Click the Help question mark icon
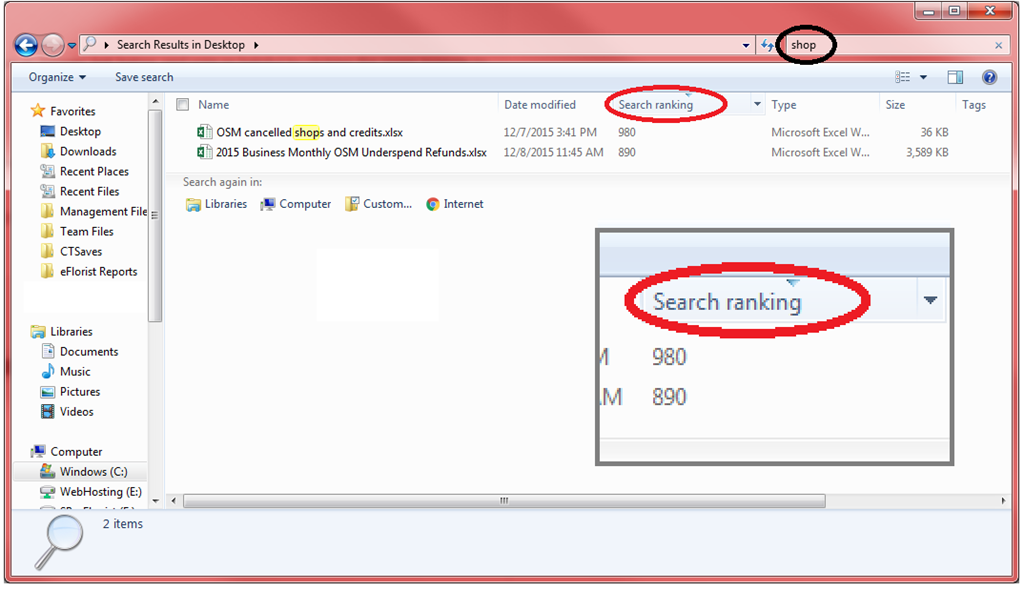The width and height of the screenshot is (1024, 591). coord(989,77)
